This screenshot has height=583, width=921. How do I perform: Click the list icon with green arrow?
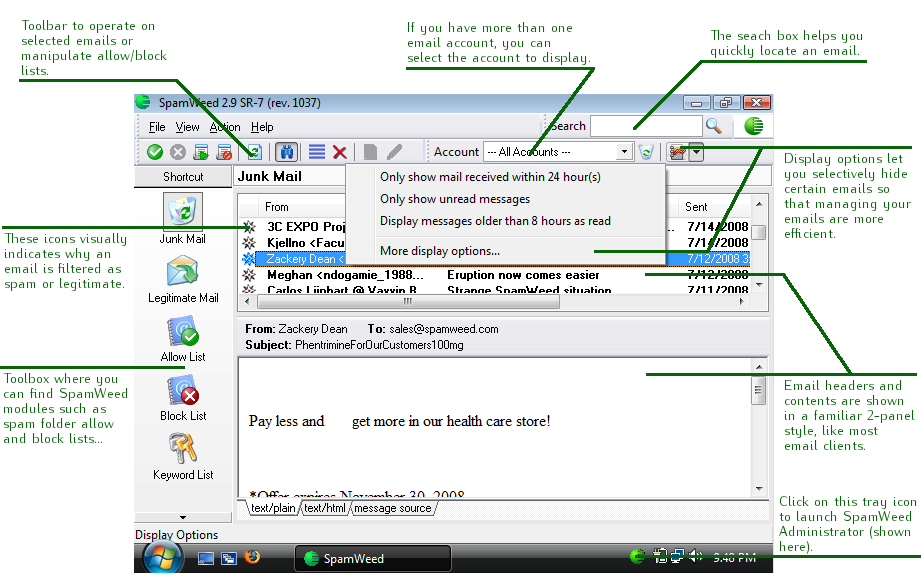(x=201, y=153)
